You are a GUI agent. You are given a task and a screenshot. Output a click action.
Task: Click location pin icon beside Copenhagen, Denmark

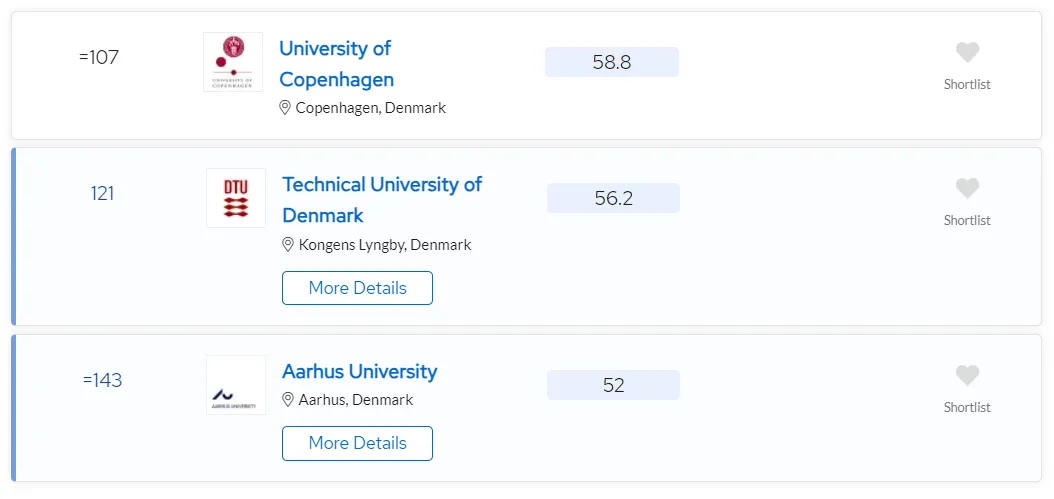click(285, 108)
